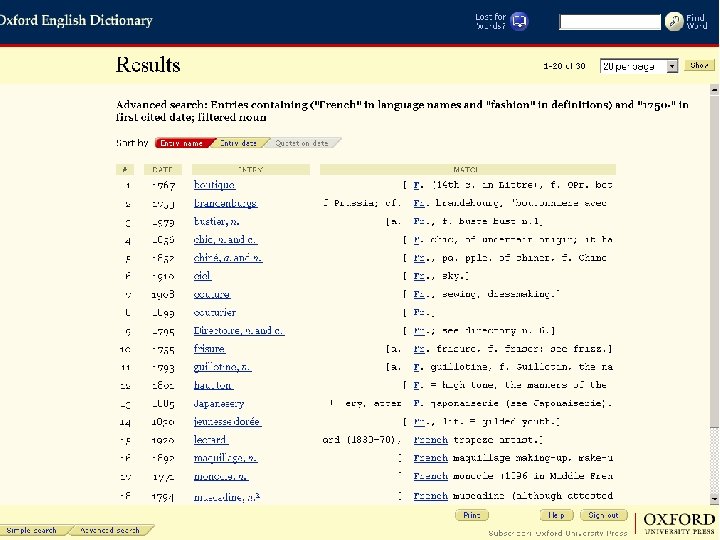This screenshot has width=720, height=540.
Task: Click the Print button
Action: [x=472, y=515]
